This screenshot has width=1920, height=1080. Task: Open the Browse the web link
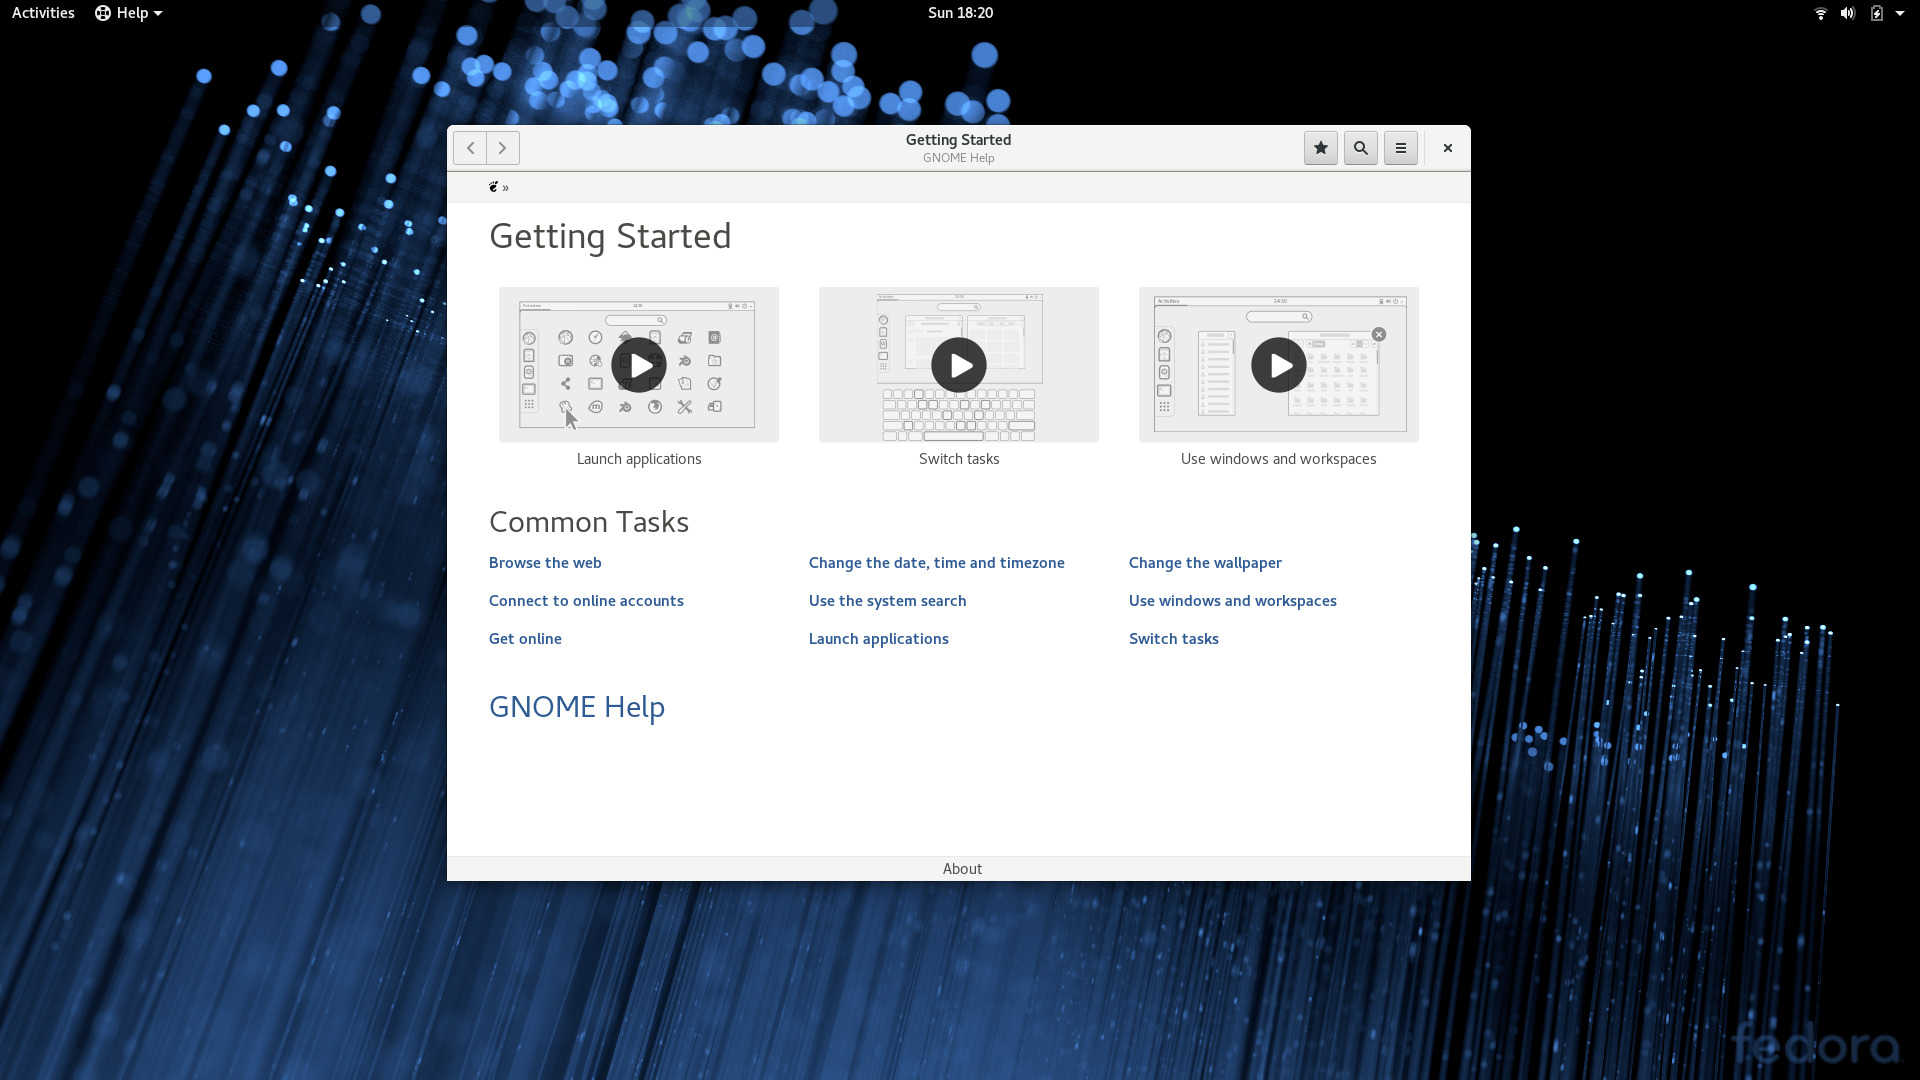tap(545, 563)
